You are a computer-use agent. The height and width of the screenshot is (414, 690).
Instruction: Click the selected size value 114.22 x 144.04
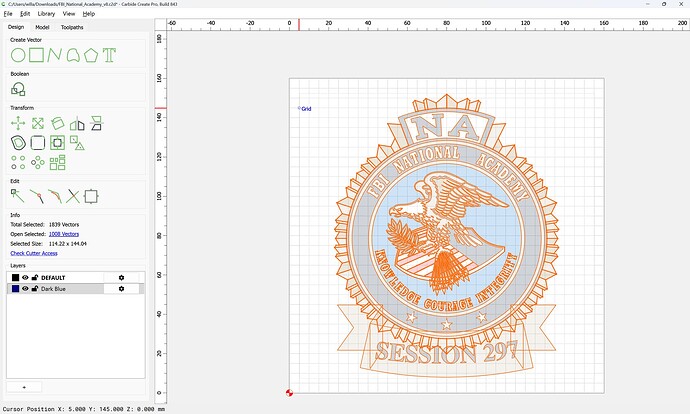tap(68, 243)
